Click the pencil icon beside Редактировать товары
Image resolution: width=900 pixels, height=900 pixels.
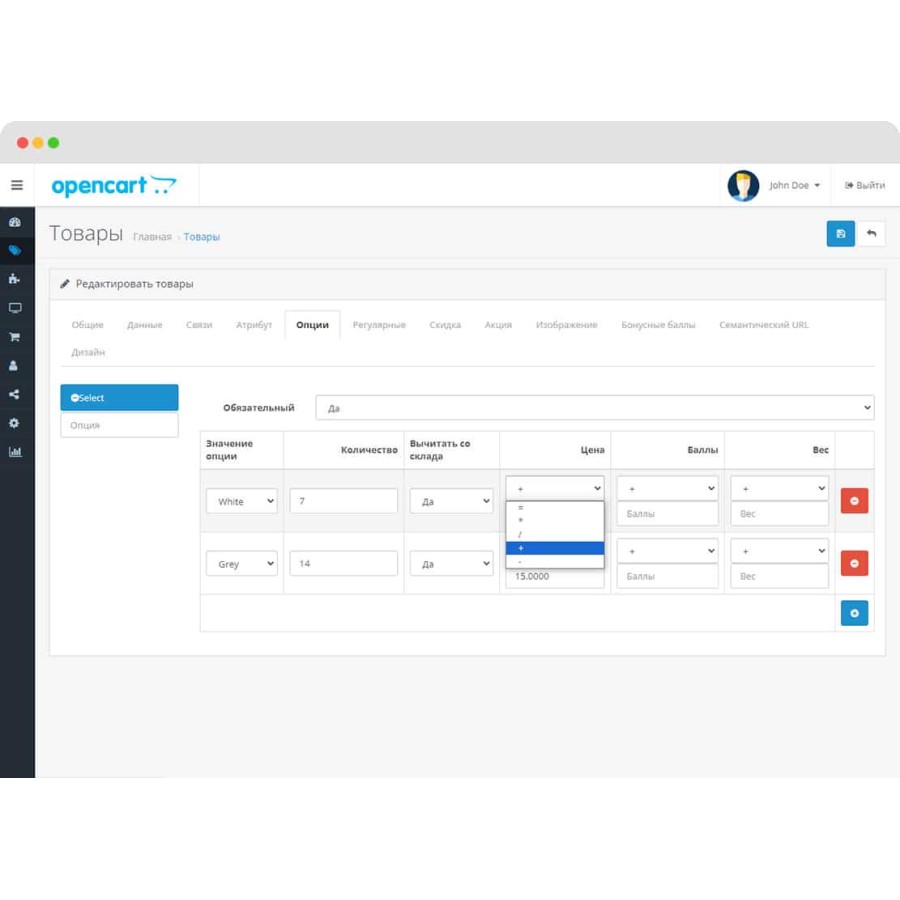65,284
